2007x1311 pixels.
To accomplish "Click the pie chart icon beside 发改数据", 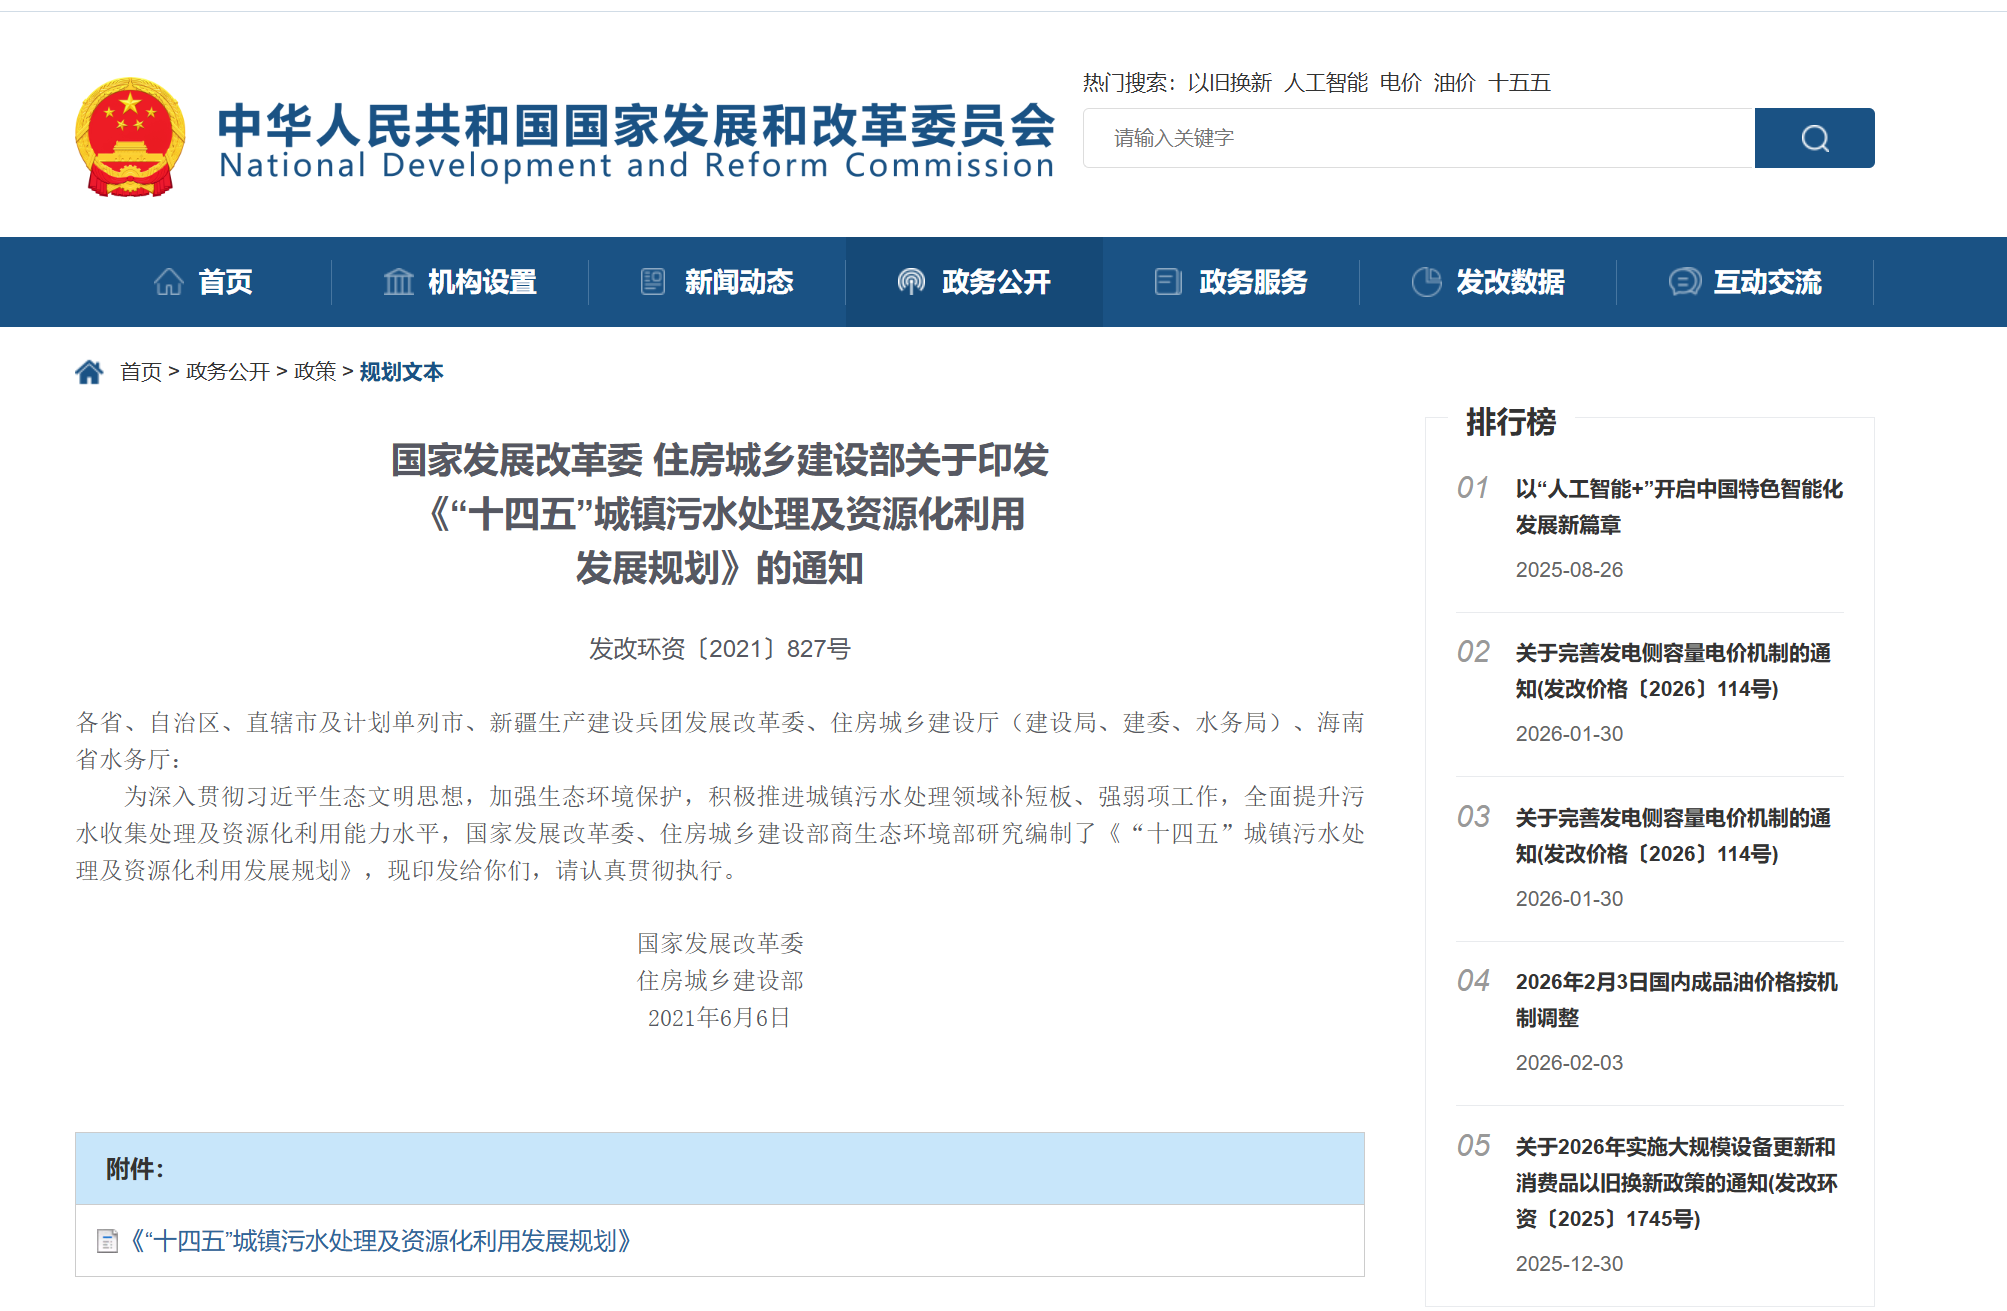I will [1426, 282].
